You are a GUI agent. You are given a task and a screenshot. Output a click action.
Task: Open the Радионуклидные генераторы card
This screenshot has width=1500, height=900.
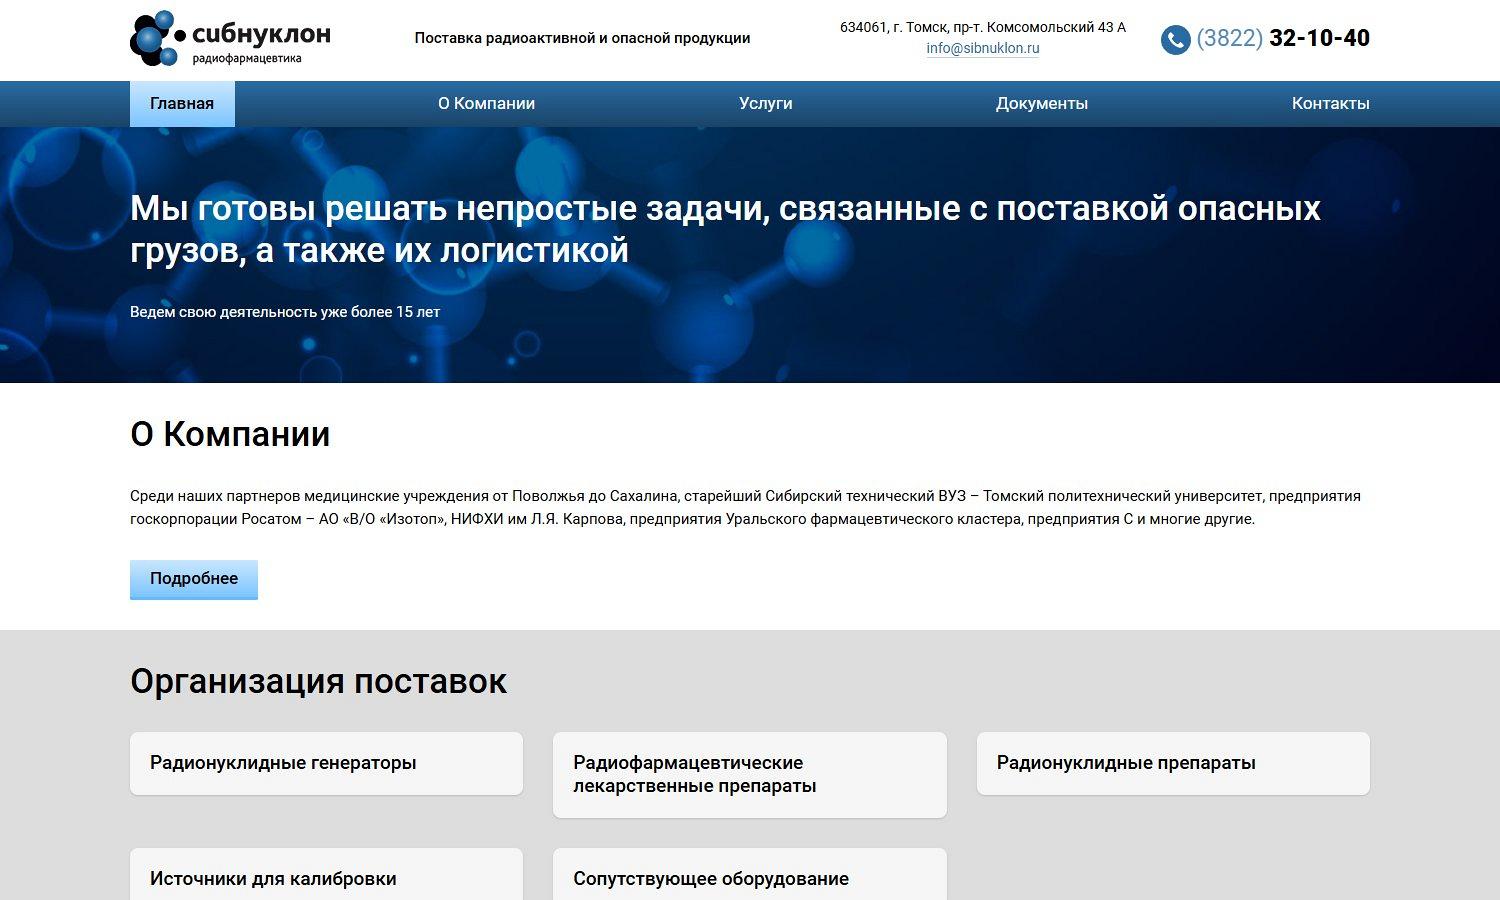tap(326, 763)
